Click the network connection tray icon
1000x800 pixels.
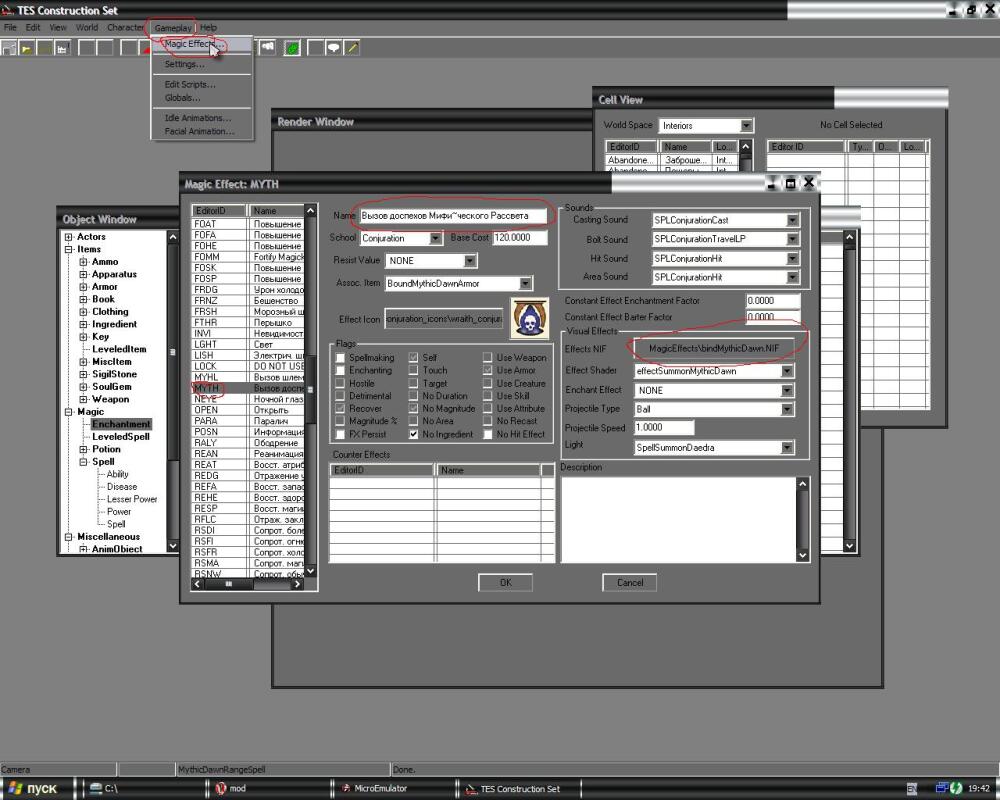coord(942,789)
